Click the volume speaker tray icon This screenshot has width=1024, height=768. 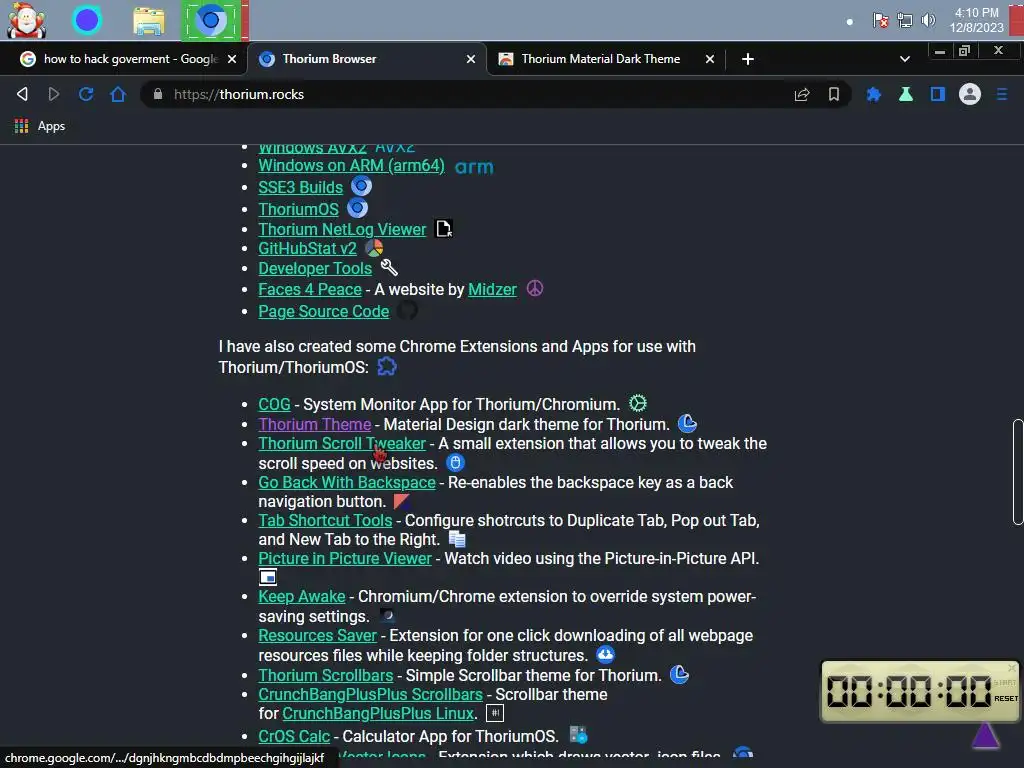pyautogui.click(x=928, y=20)
